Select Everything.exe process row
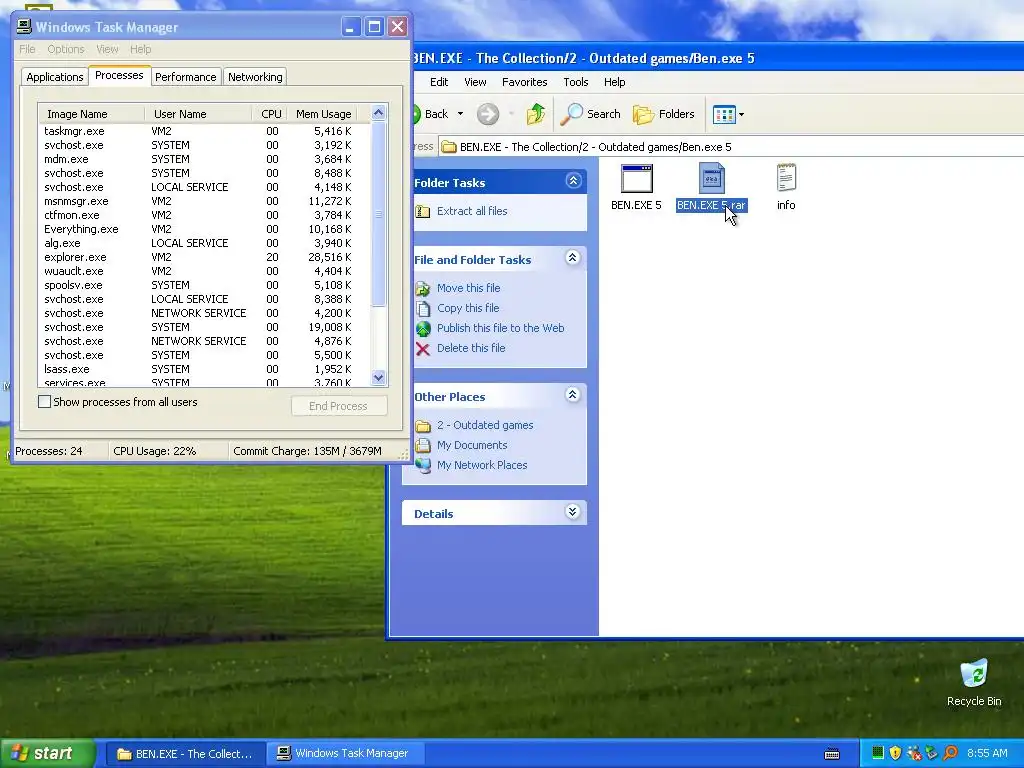This screenshot has width=1024, height=768. click(x=204, y=229)
